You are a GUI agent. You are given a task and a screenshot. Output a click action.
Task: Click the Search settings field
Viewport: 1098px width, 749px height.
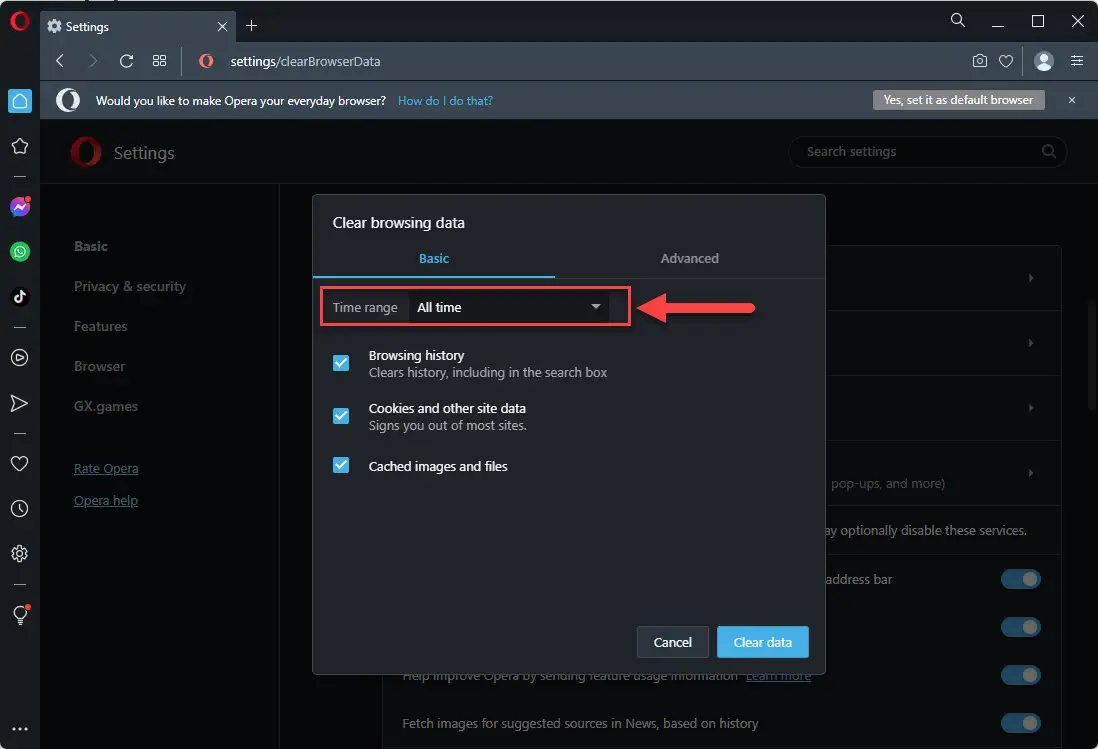coord(927,151)
